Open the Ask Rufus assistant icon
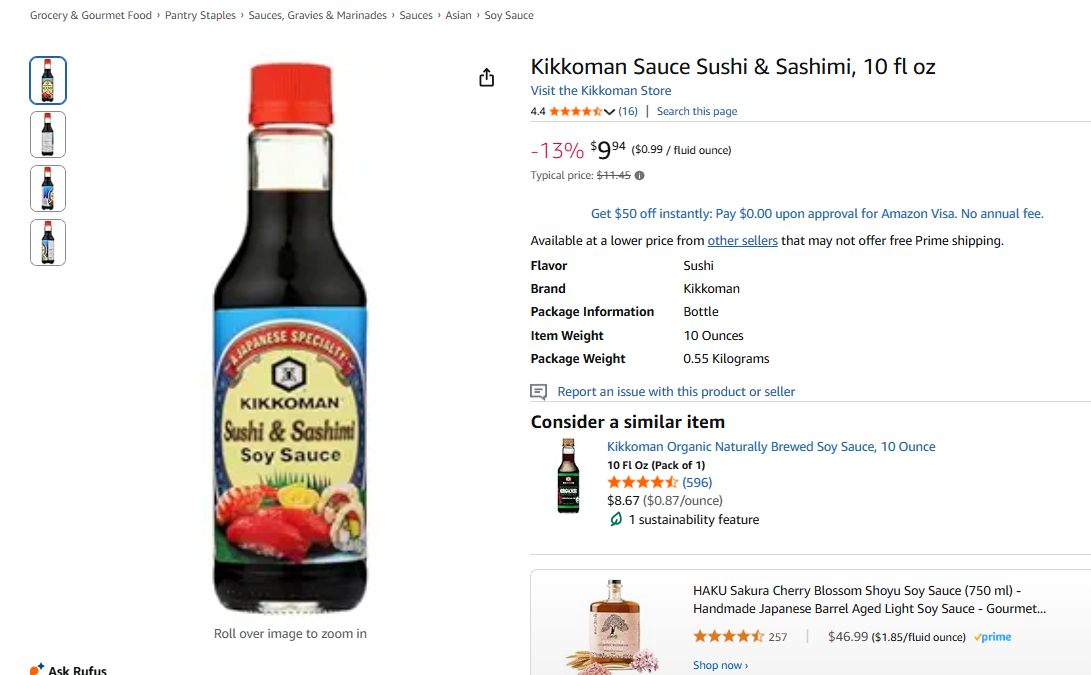This screenshot has width=1091, height=675. coord(37,669)
